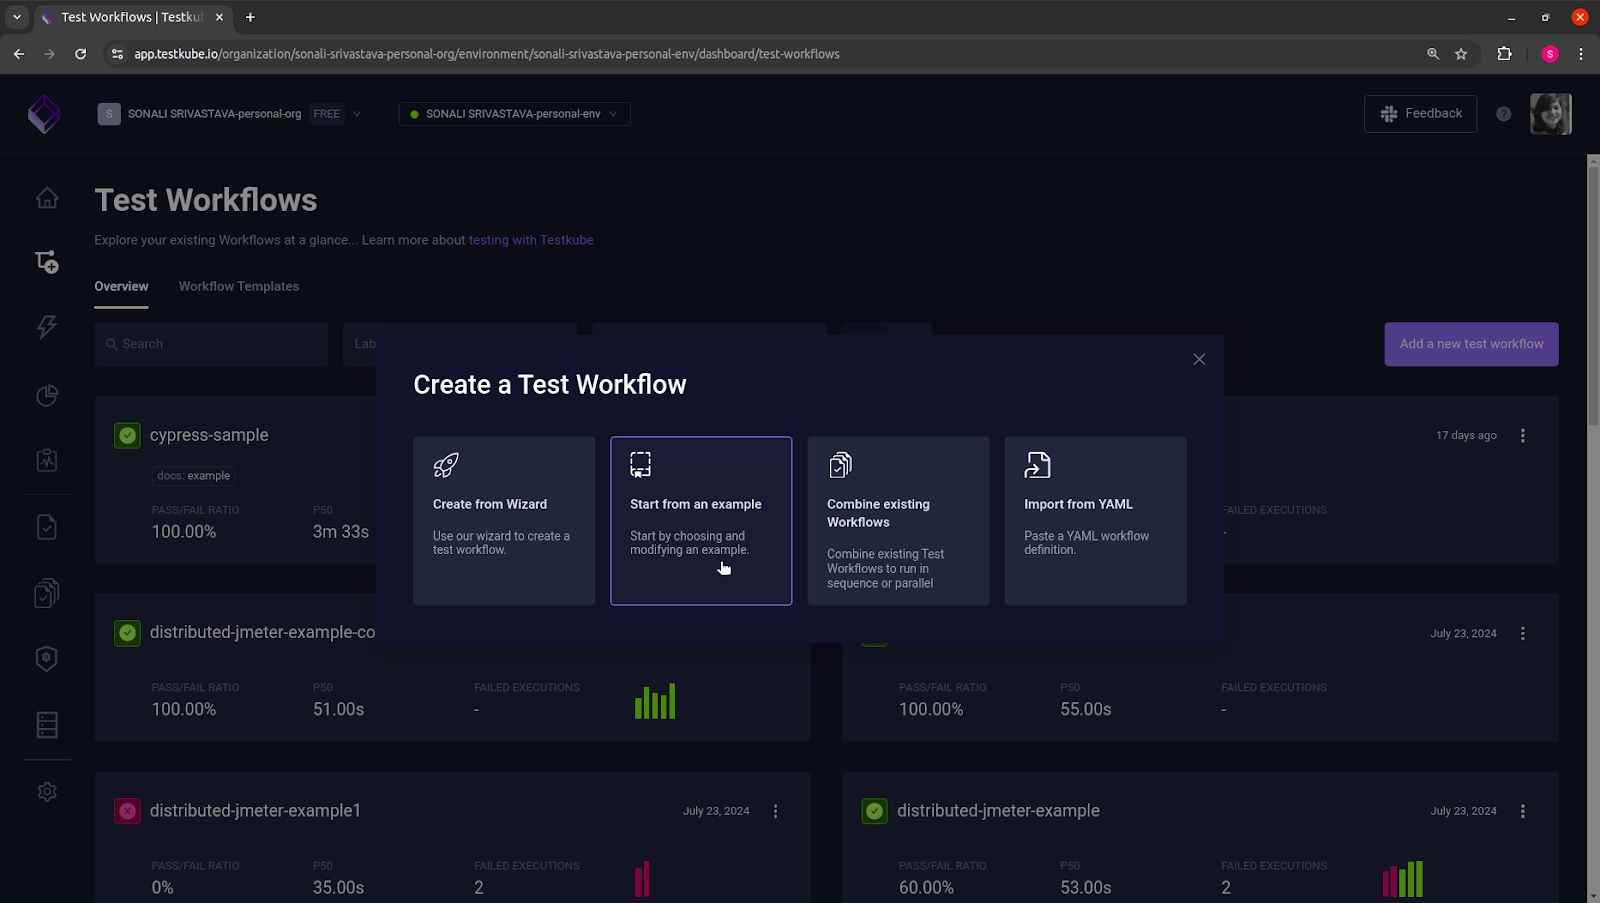
Task: Open Chrome menu three dots
Action: [1581, 54]
